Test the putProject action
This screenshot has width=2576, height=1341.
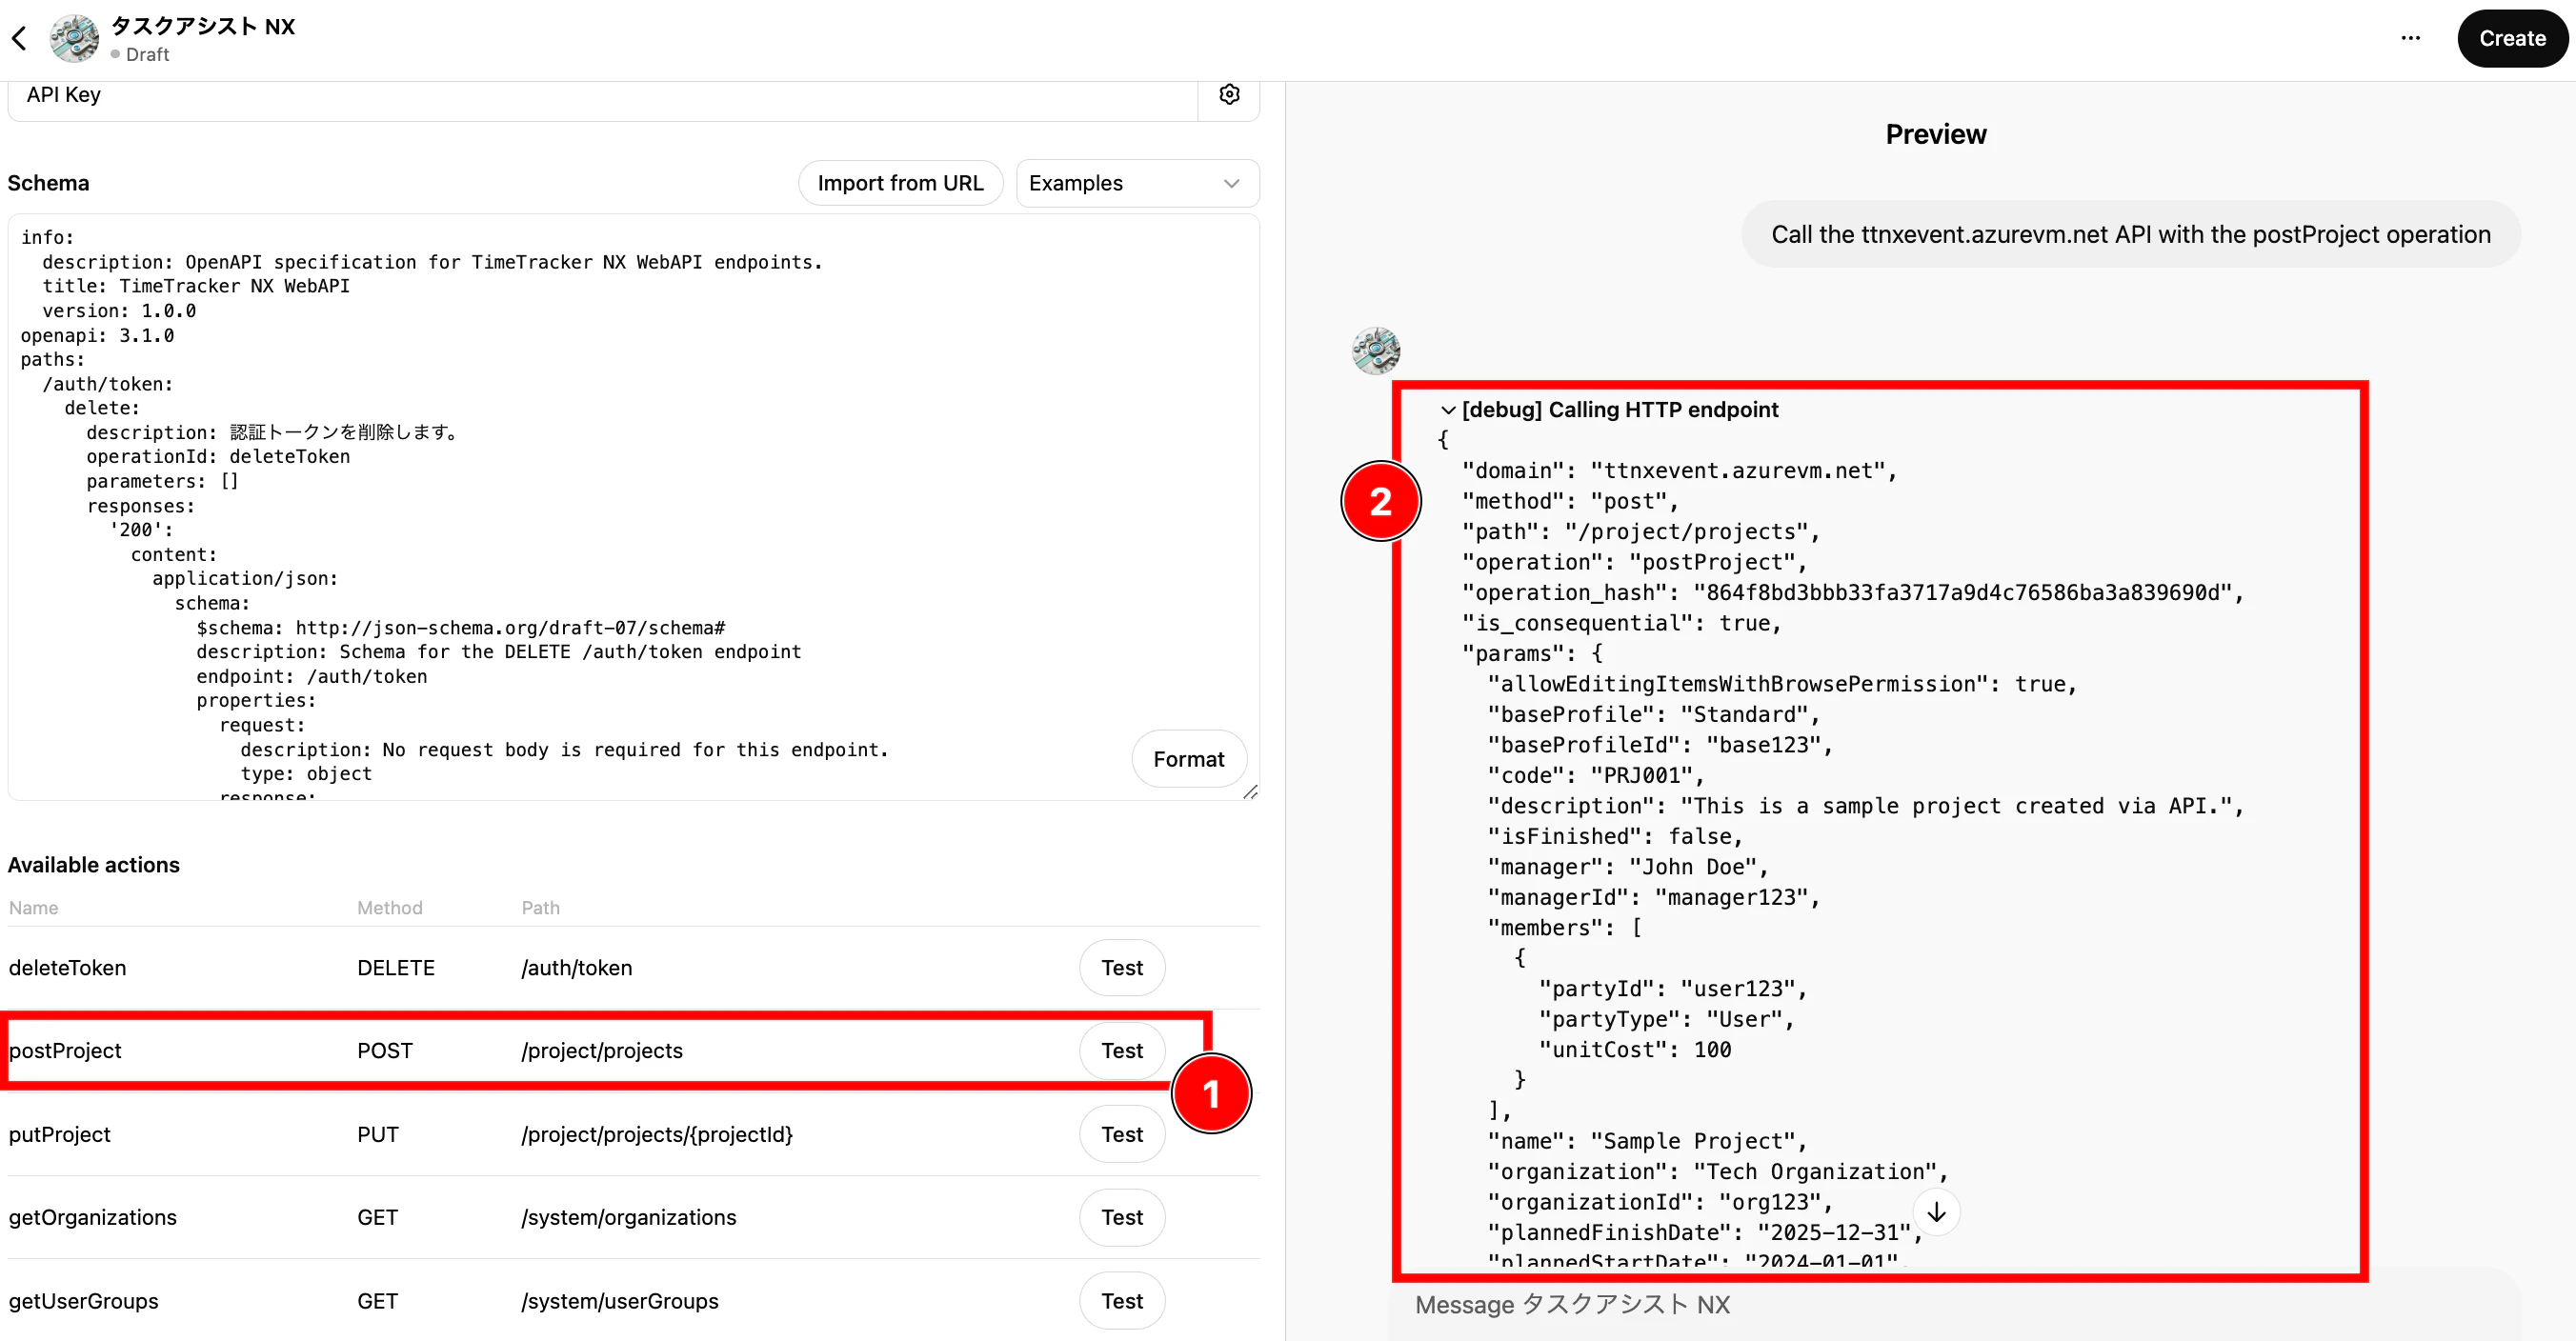point(1121,1134)
